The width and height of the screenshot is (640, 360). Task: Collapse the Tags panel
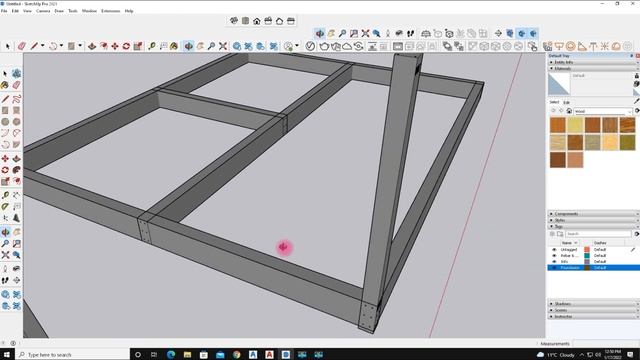tap(593, 226)
